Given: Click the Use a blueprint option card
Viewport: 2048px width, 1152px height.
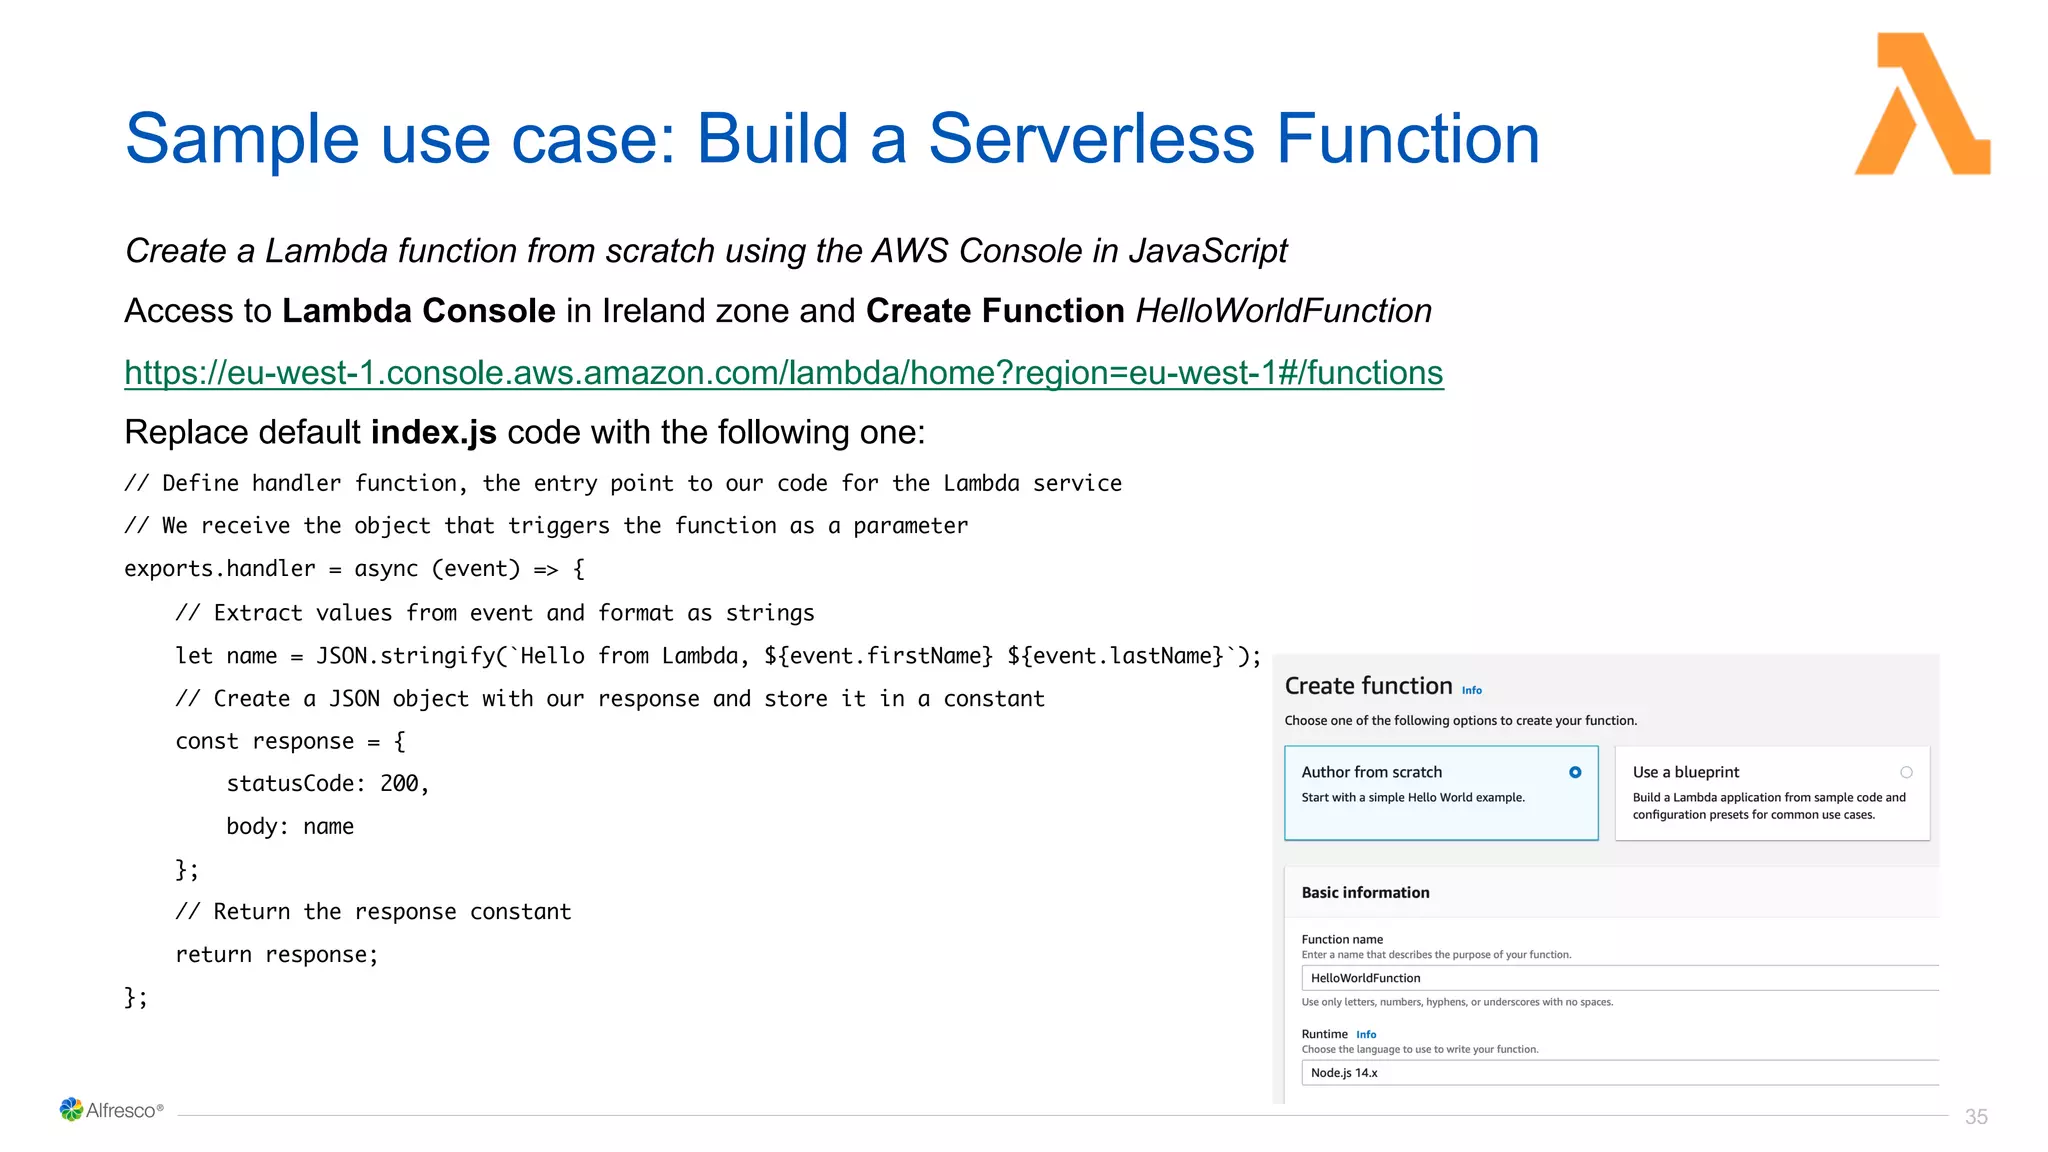Looking at the screenshot, I should (x=1770, y=810).
